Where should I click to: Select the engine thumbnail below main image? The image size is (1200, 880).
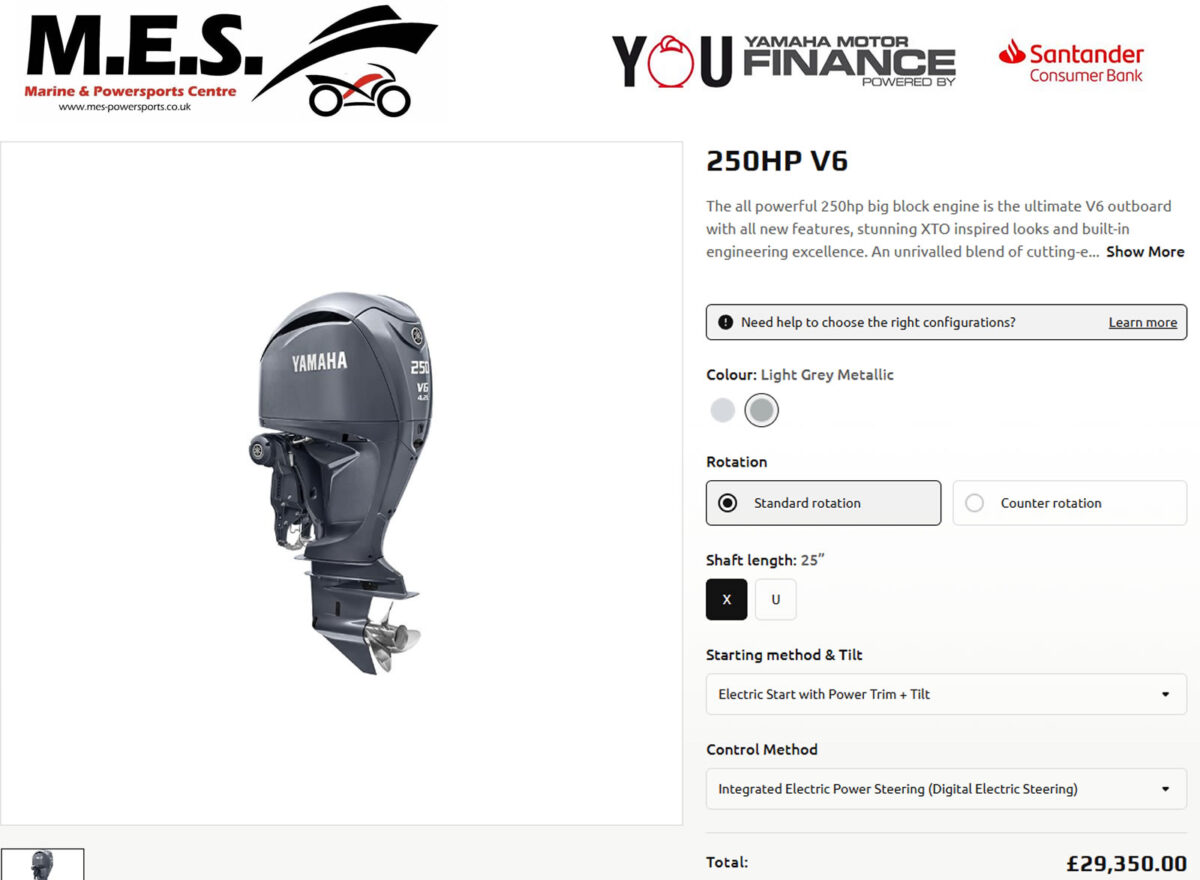click(x=42, y=864)
